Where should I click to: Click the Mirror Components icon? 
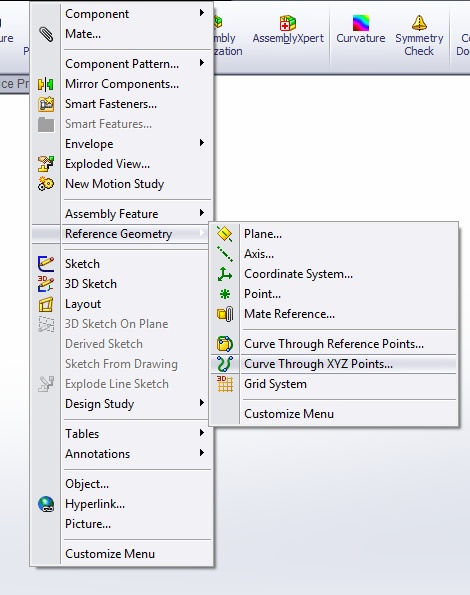click(x=46, y=84)
